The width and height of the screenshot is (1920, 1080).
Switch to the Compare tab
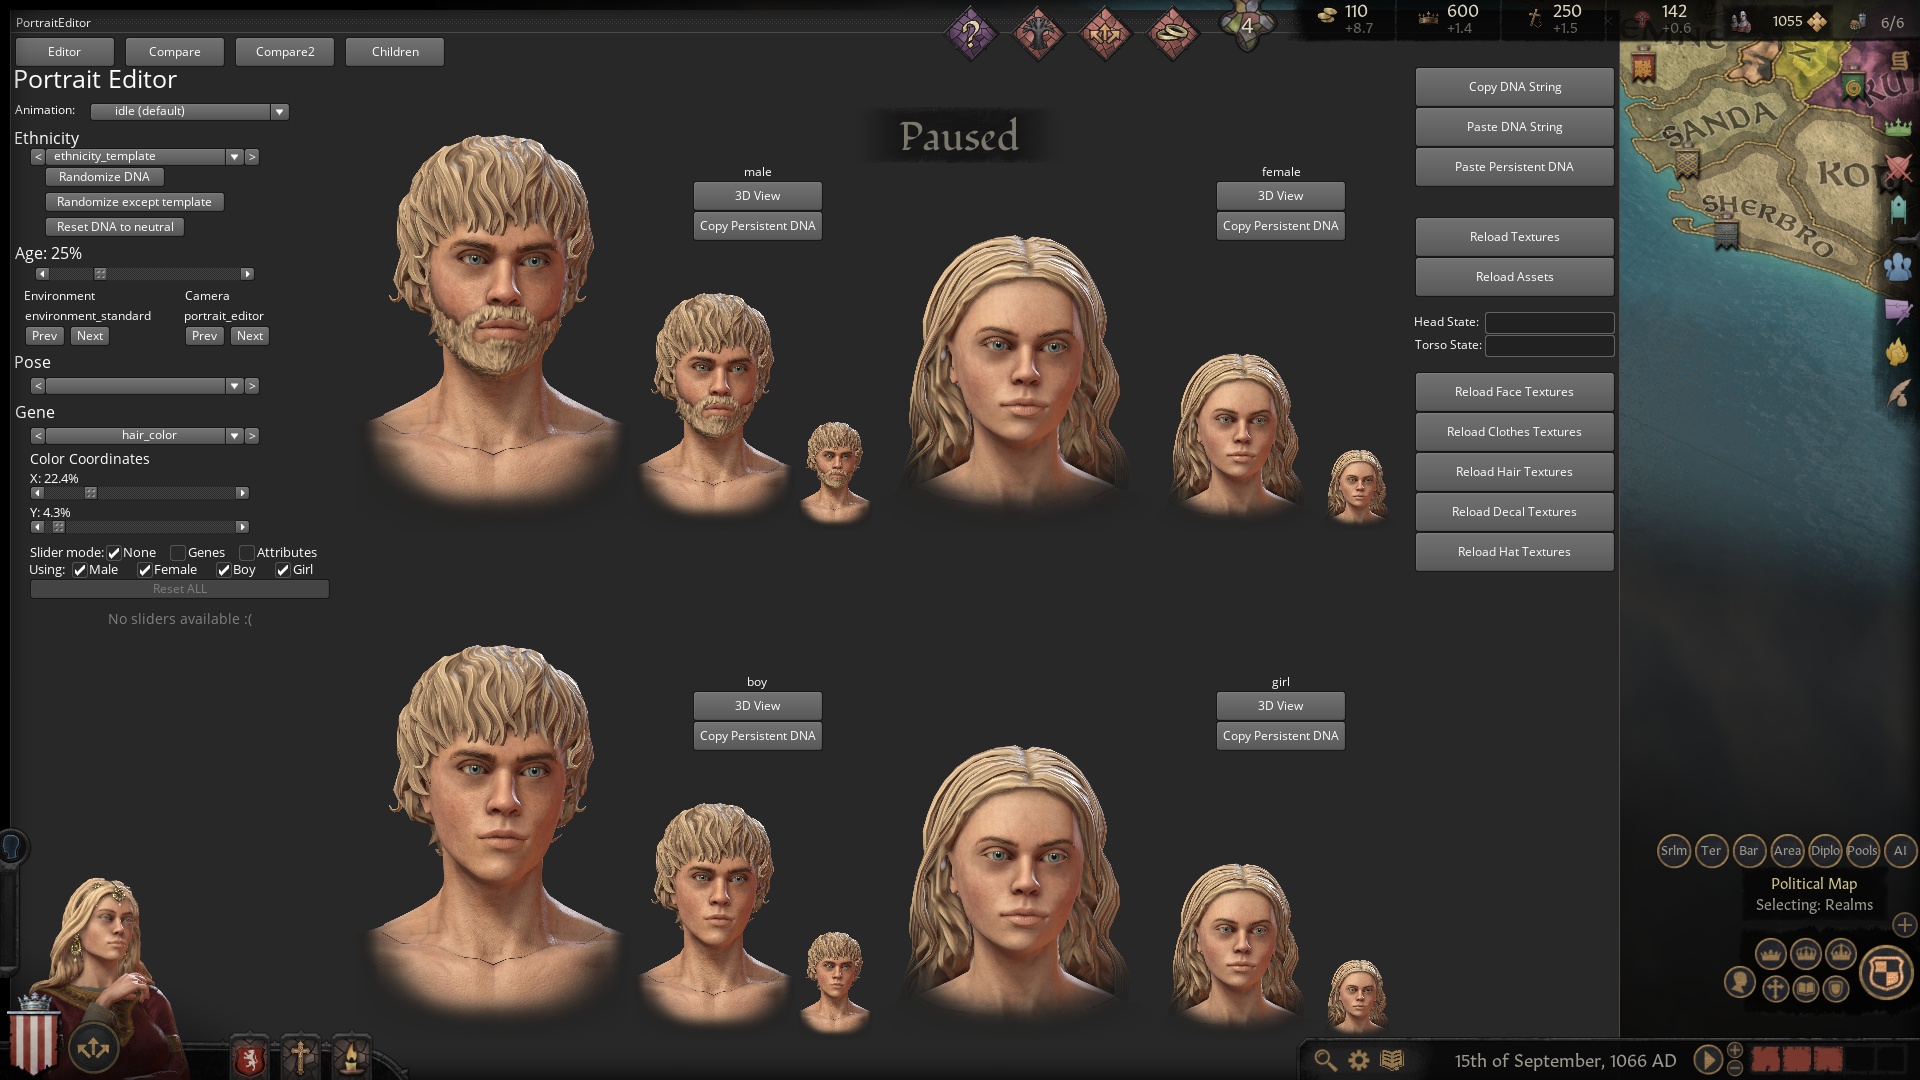(x=175, y=52)
